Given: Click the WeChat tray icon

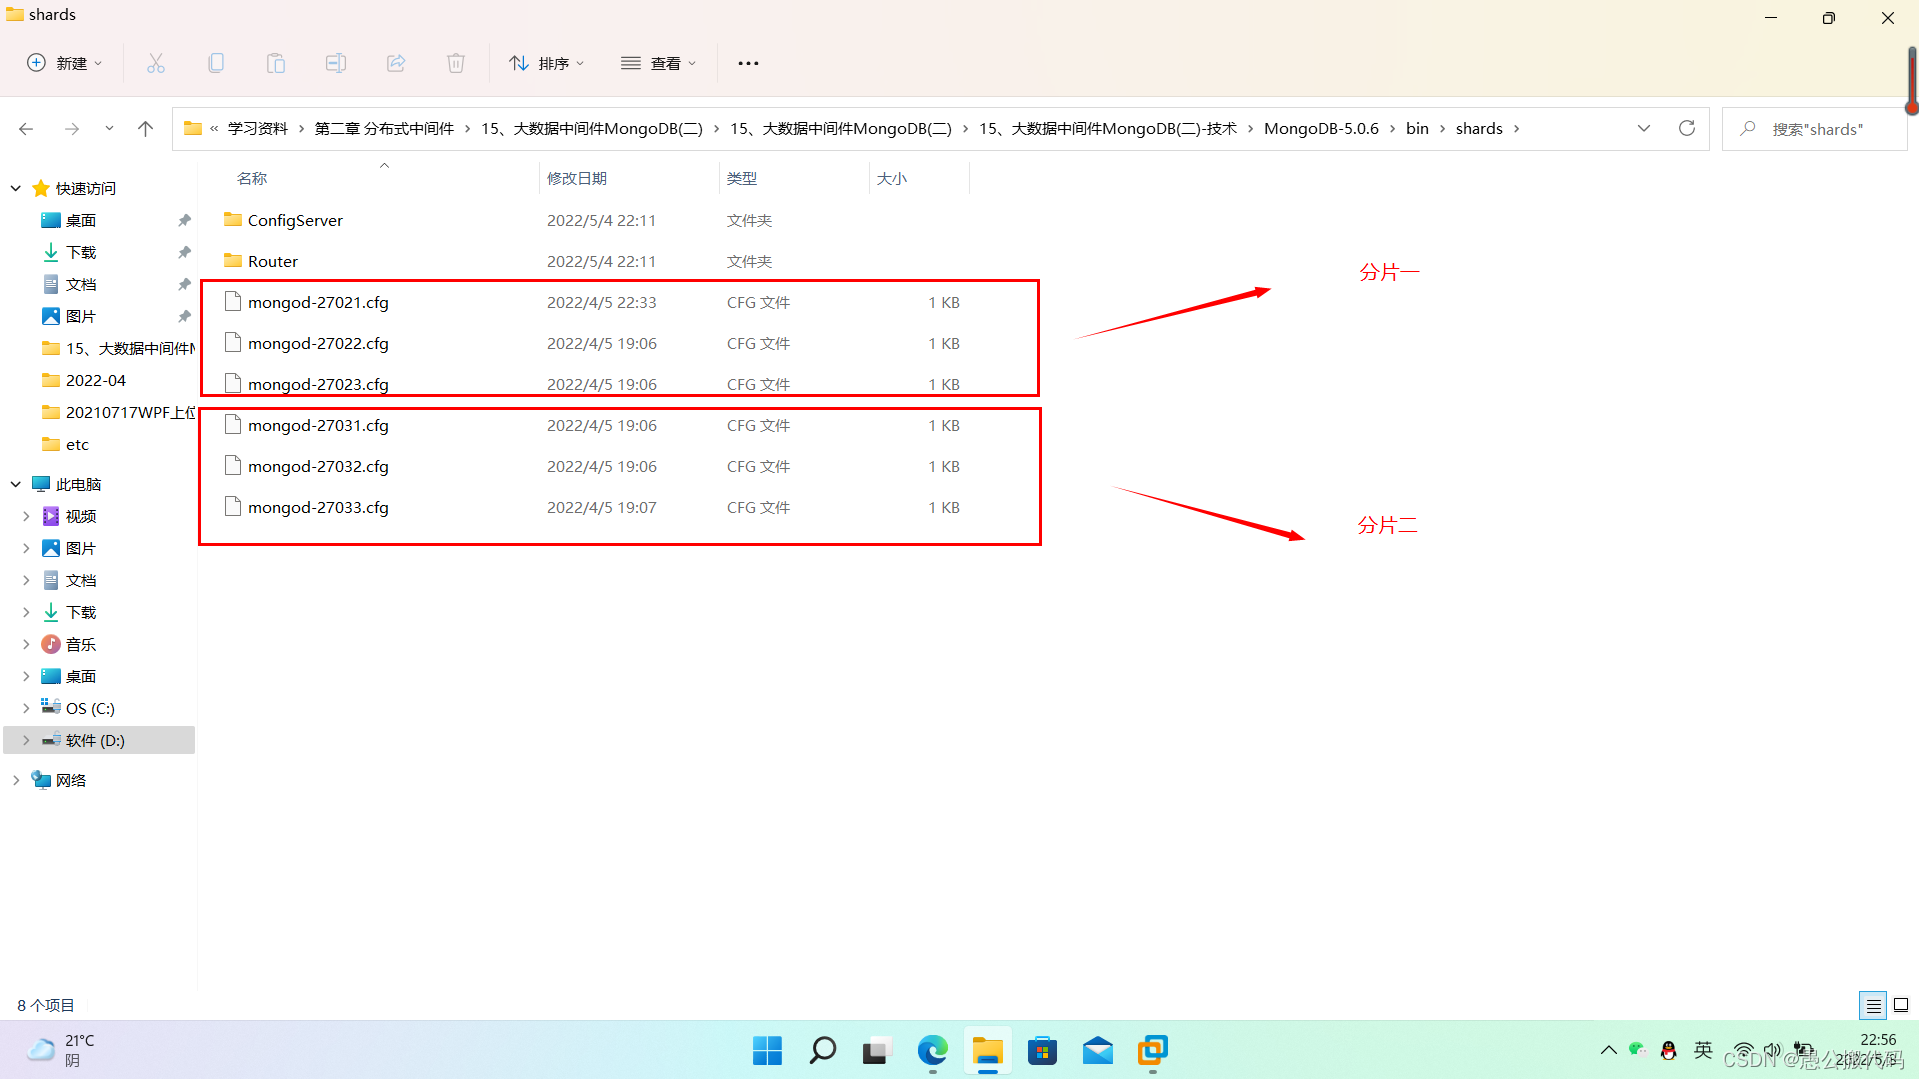Looking at the screenshot, I should click(1637, 1049).
